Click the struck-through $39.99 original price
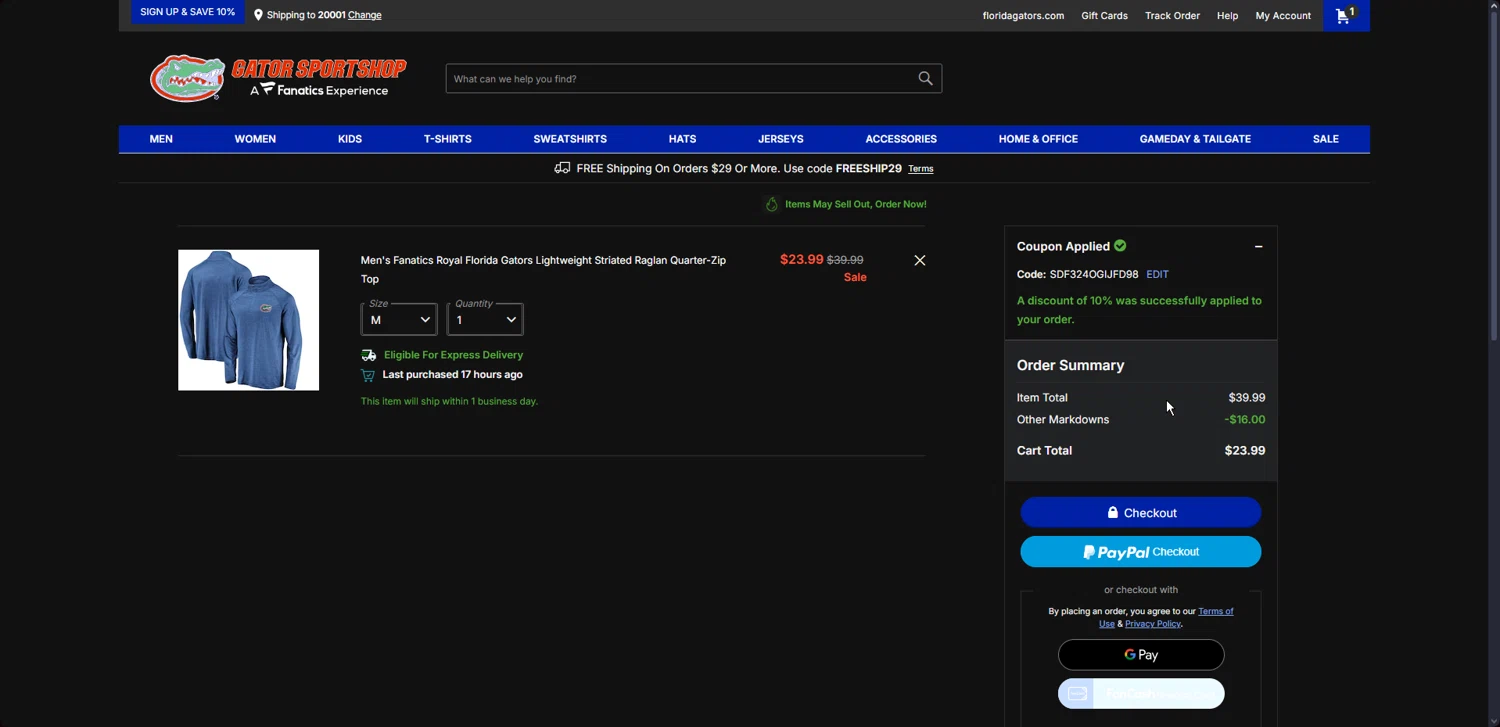The height and width of the screenshot is (727, 1500). tap(845, 260)
